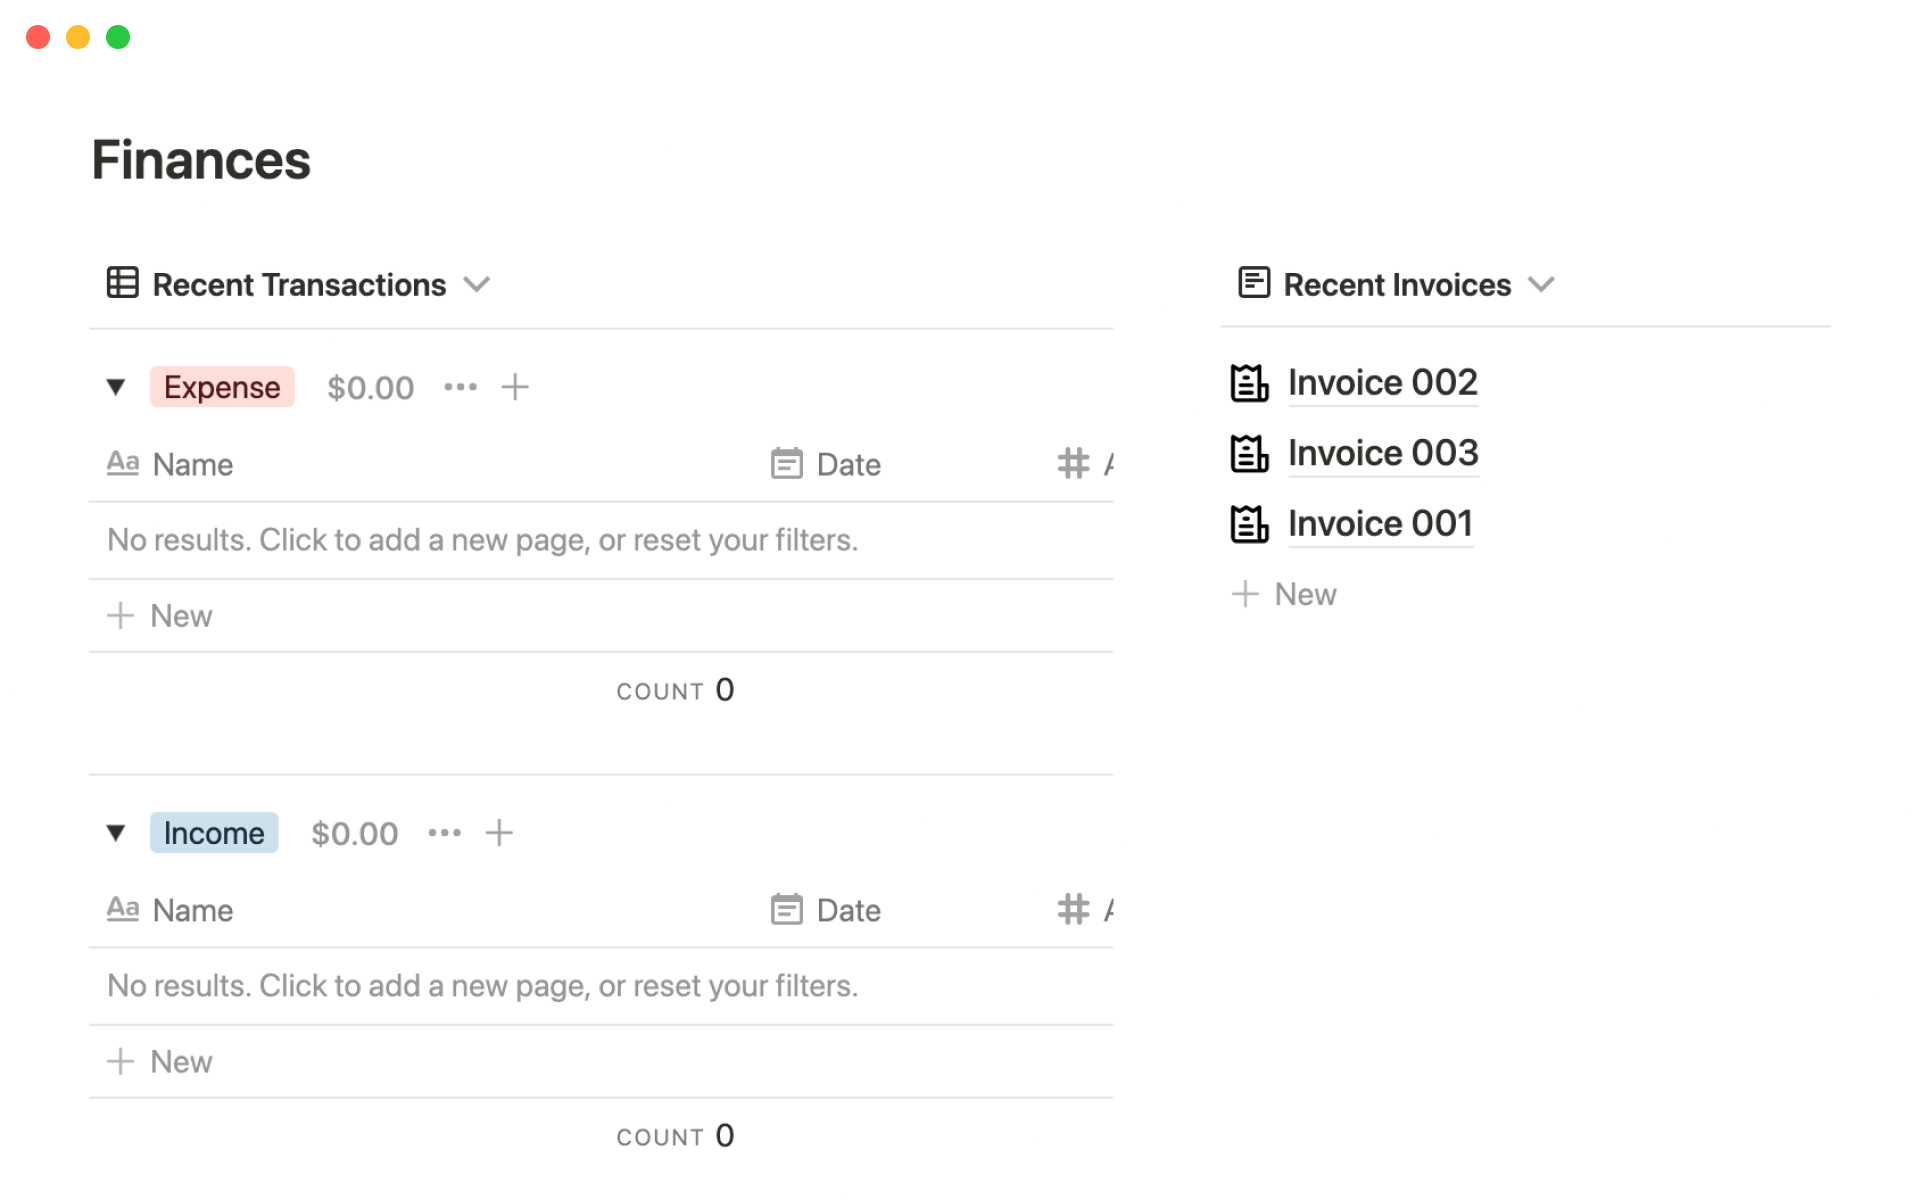Screen dimensions: 1920x1200
Task: Open the Recent Invoices view dropdown chevron
Action: [x=1541, y=285]
